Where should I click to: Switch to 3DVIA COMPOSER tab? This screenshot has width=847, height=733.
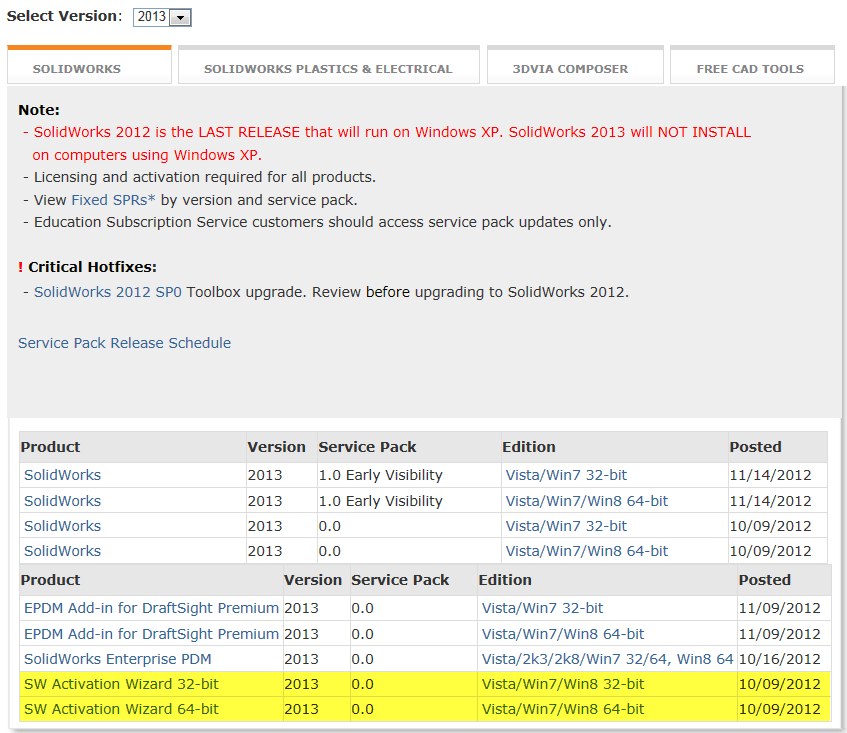click(x=570, y=69)
